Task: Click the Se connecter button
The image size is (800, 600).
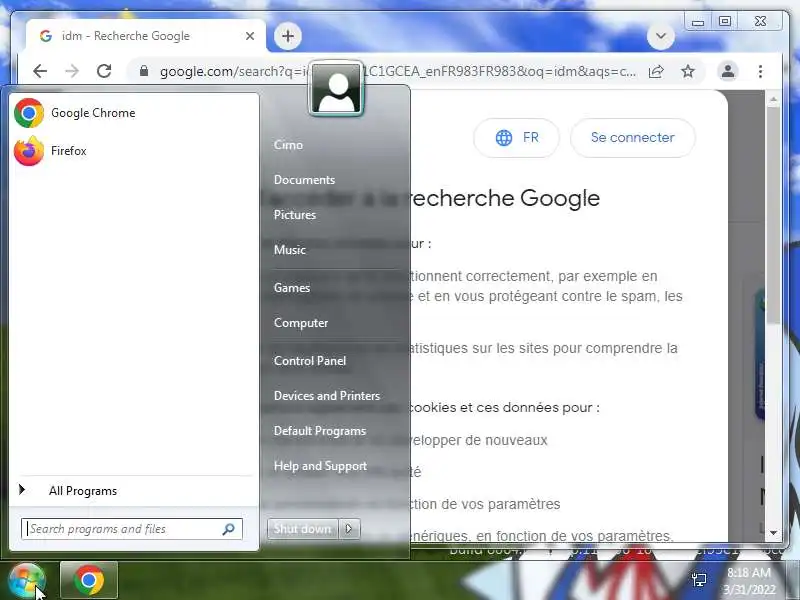Action: 633,138
